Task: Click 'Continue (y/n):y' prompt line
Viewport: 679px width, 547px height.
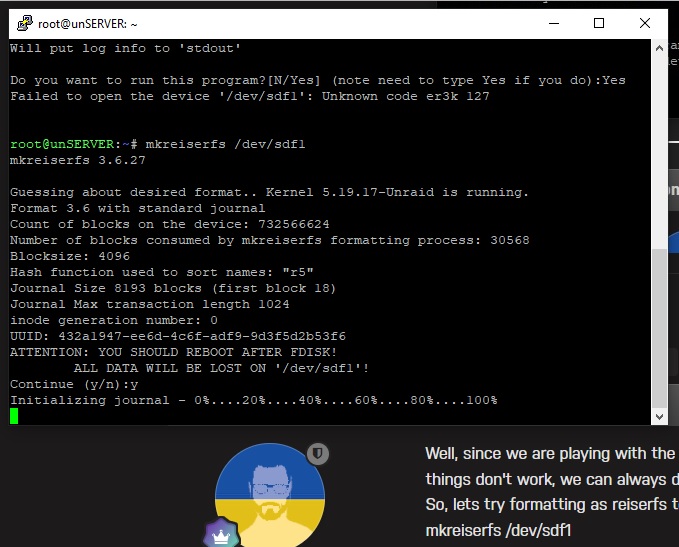Action: (x=74, y=384)
